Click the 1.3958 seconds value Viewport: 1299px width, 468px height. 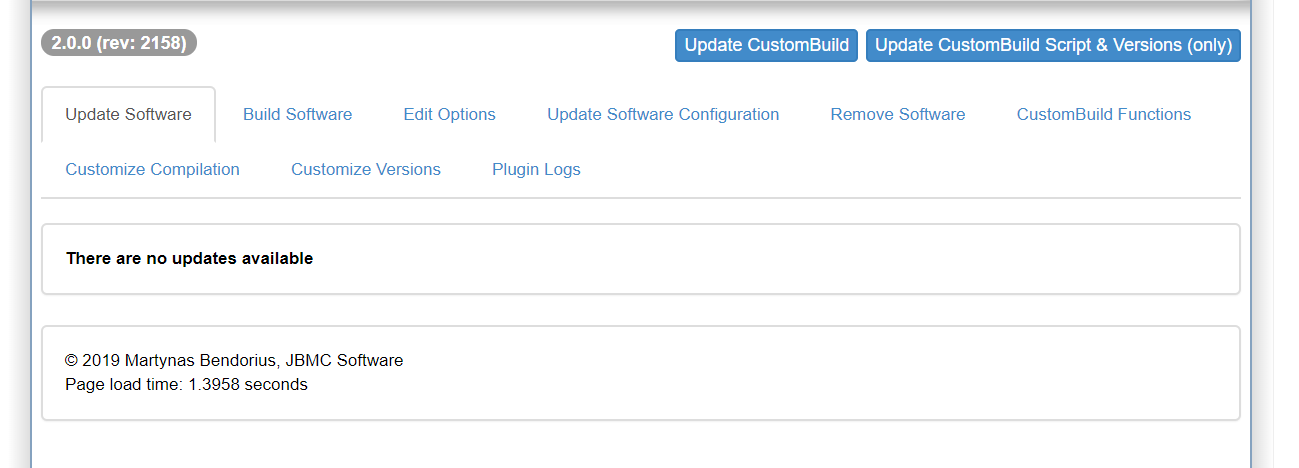coord(248,384)
